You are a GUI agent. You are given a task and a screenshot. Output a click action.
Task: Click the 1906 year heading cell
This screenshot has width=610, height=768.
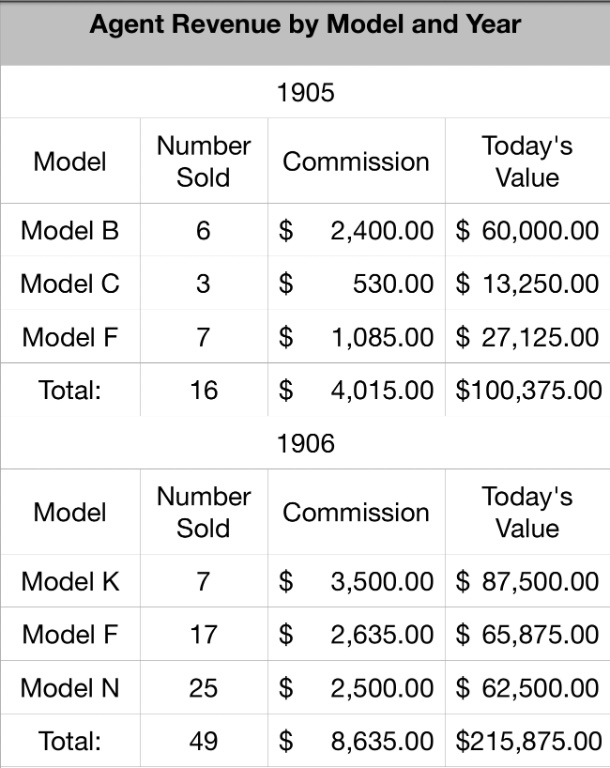click(x=305, y=444)
